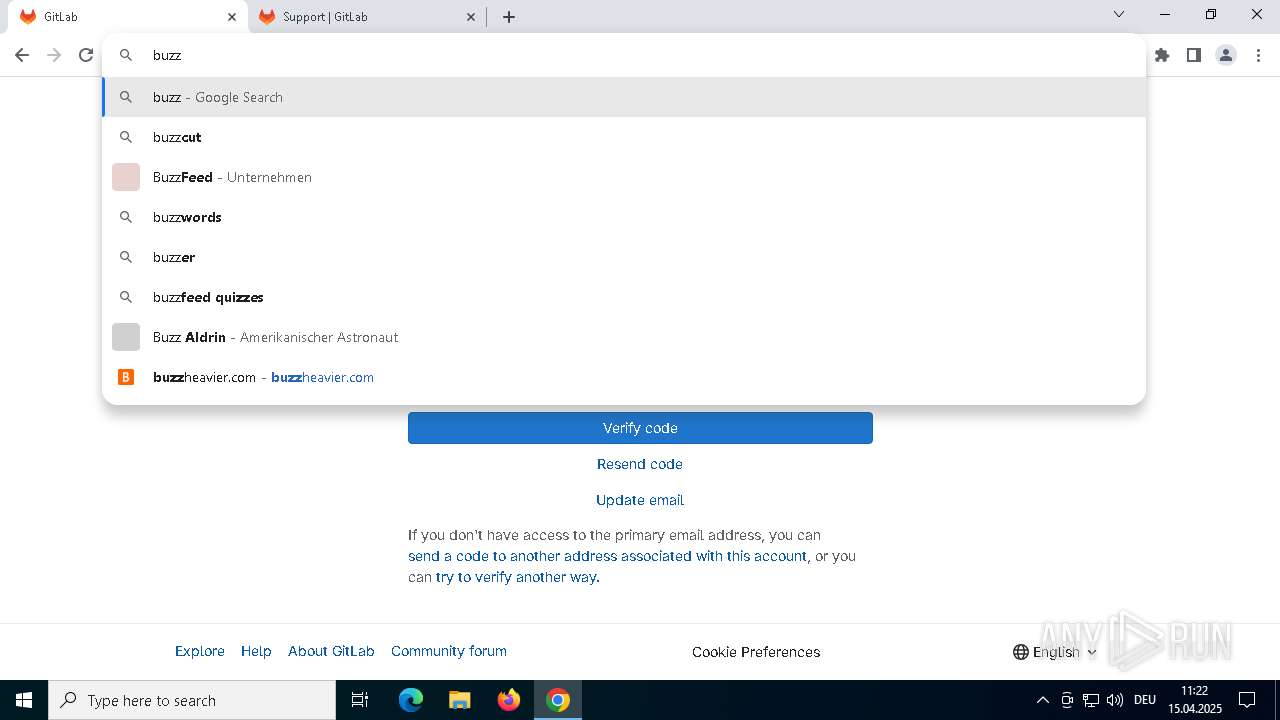The height and width of the screenshot is (720, 1280).
Task: Click the Resend code link
Action: pos(640,464)
